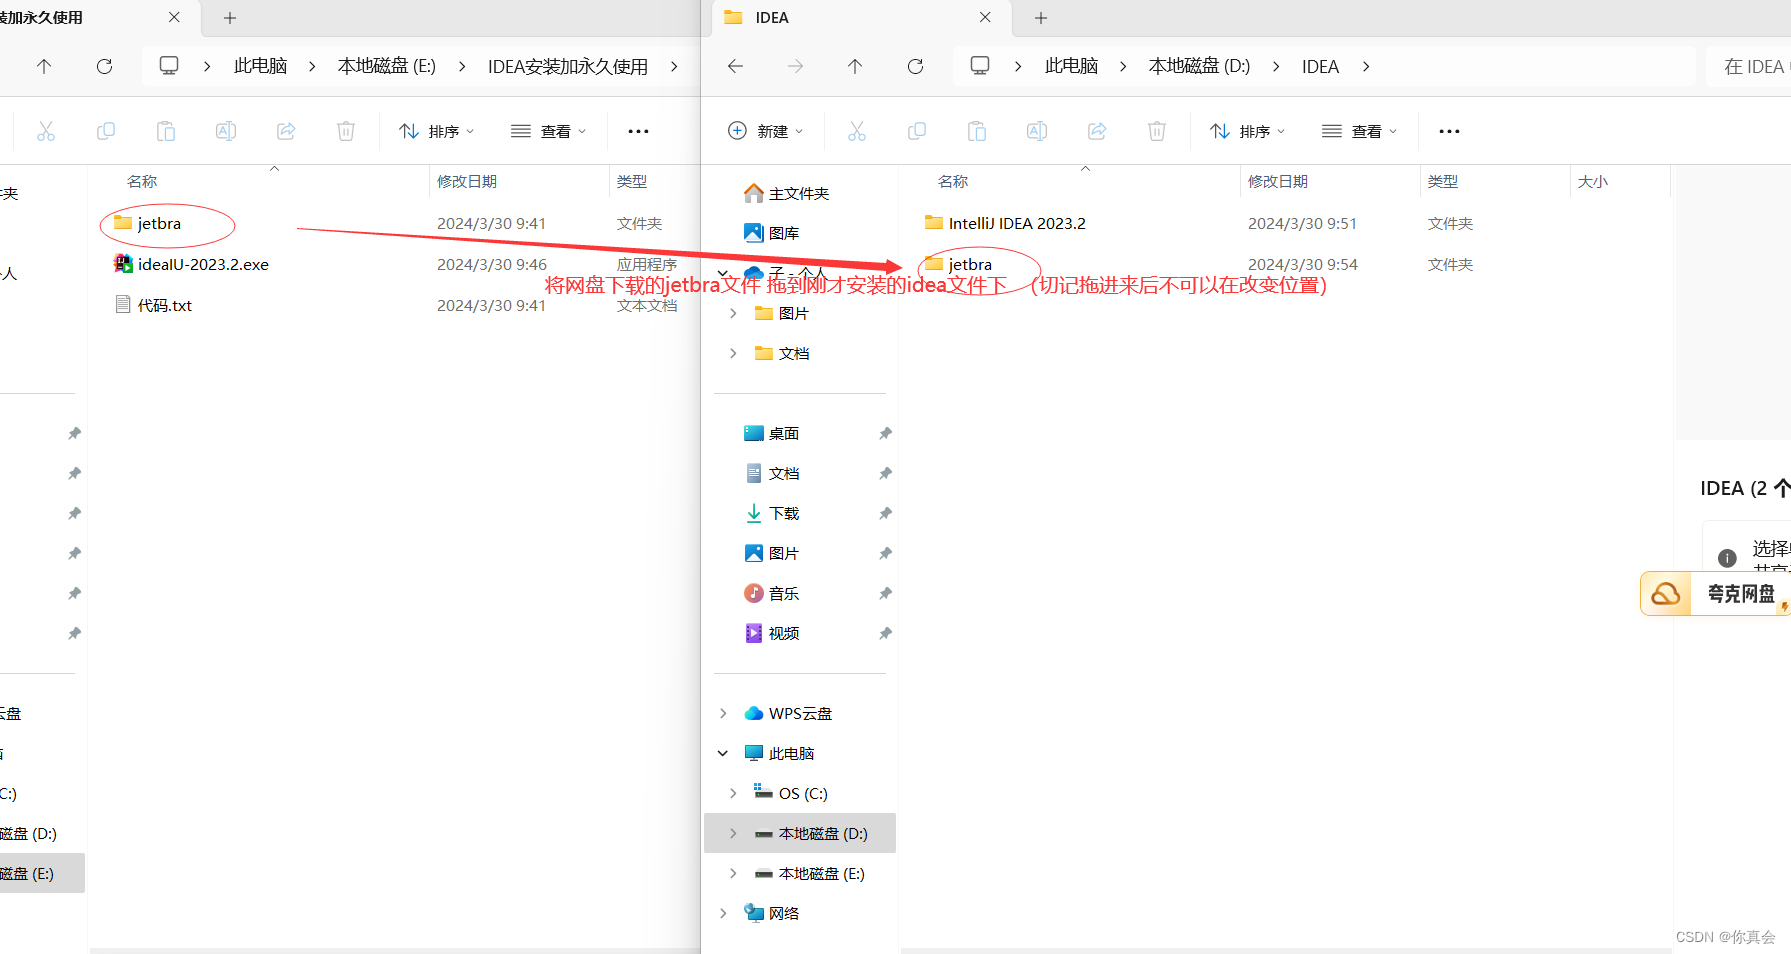
Task: Click Cut icon in left window toolbar
Action: pos(46,131)
